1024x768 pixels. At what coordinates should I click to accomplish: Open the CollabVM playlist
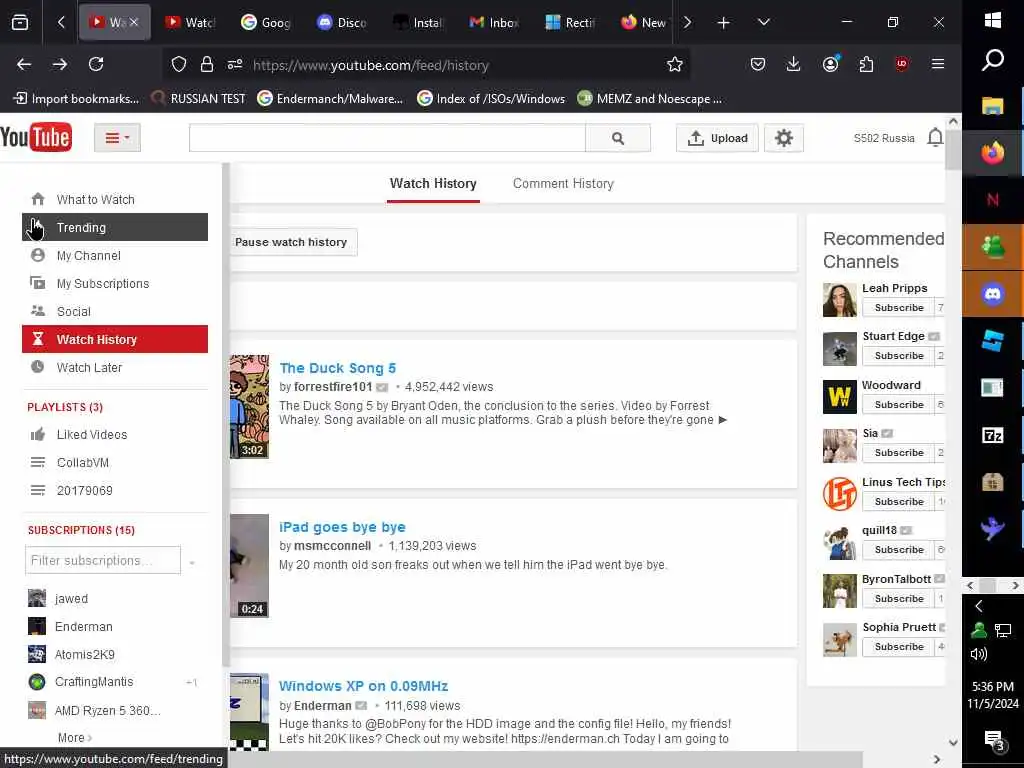click(x=115, y=462)
